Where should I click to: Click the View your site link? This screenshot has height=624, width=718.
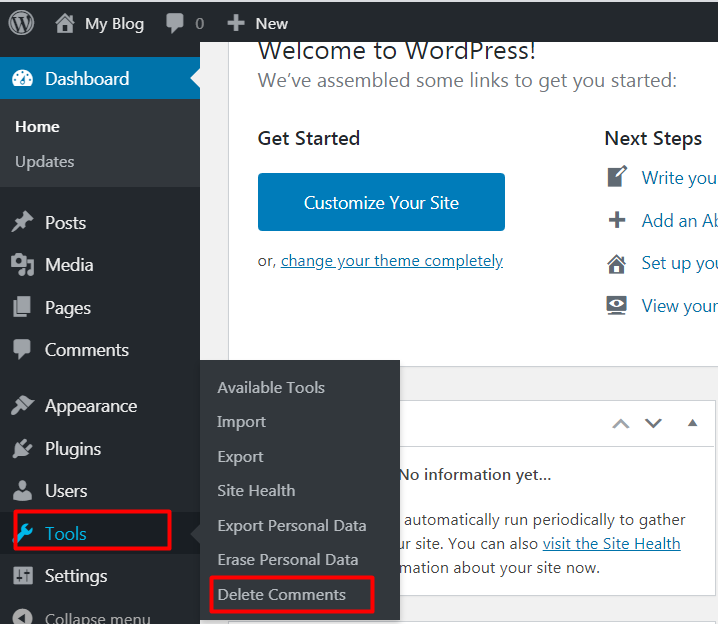[x=680, y=306]
